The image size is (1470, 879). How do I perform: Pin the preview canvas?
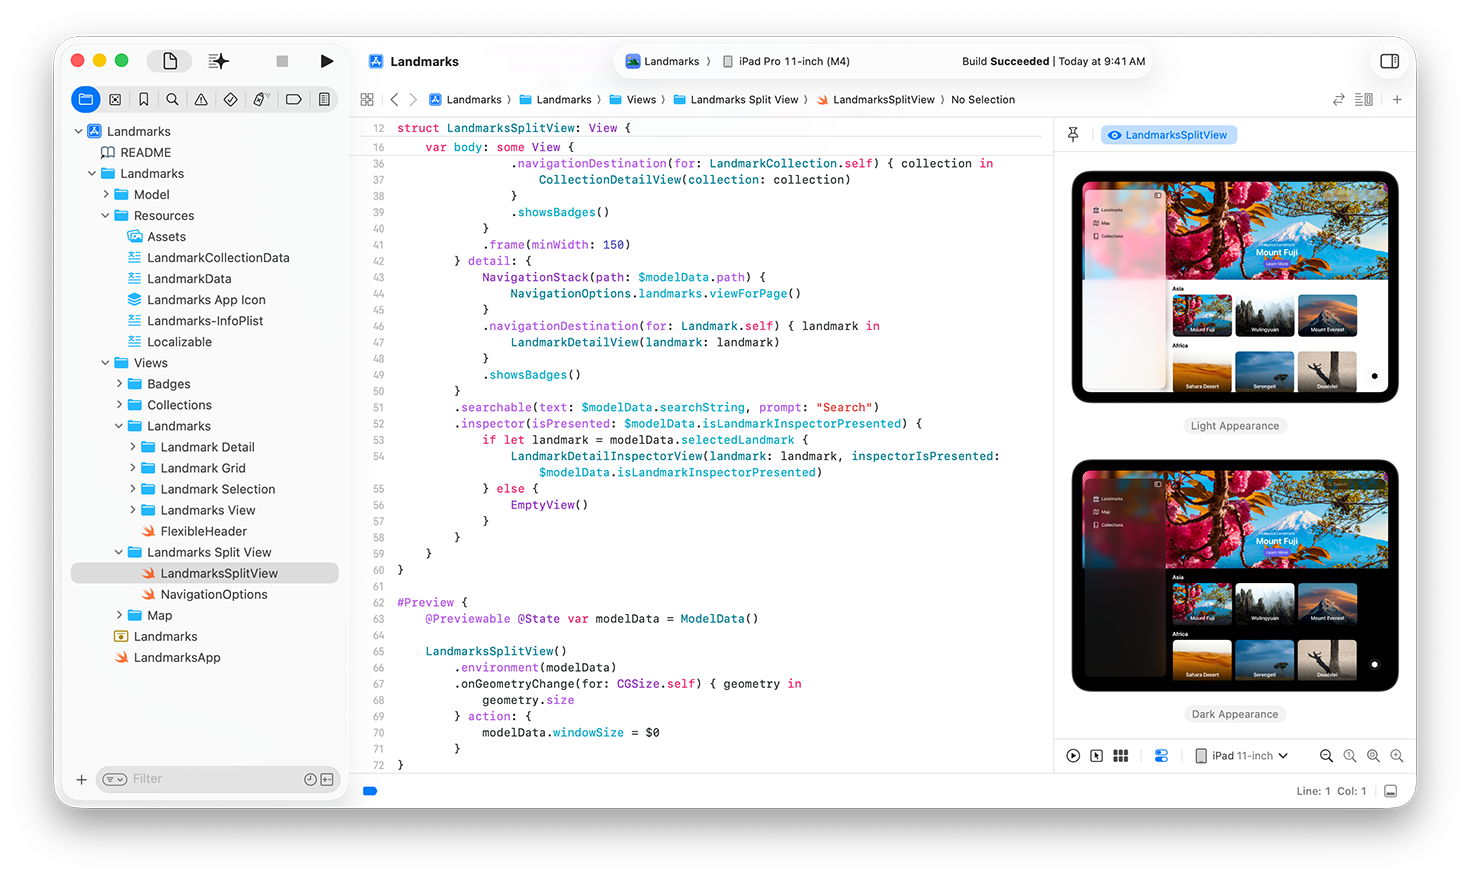coord(1073,135)
